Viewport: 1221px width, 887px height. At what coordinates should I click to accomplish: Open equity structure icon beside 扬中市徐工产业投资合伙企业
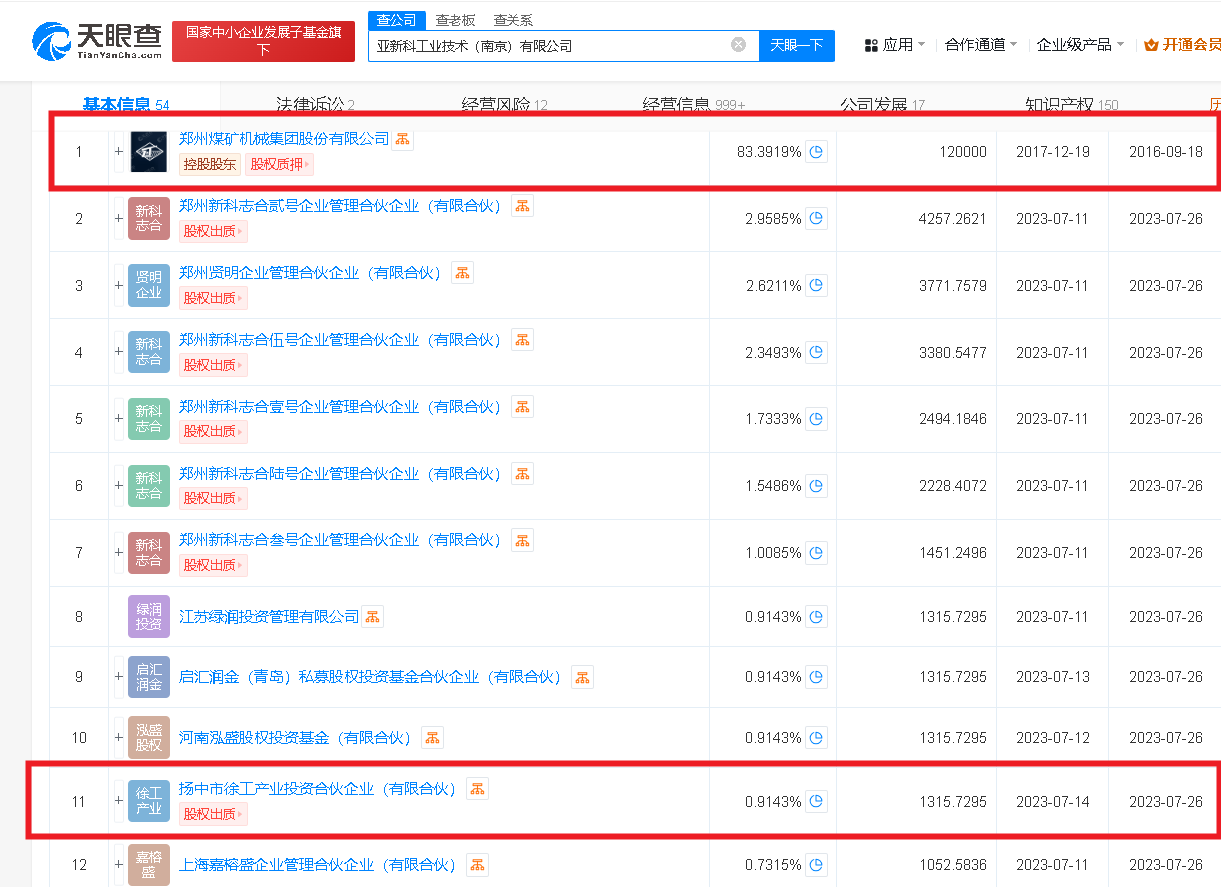477,788
